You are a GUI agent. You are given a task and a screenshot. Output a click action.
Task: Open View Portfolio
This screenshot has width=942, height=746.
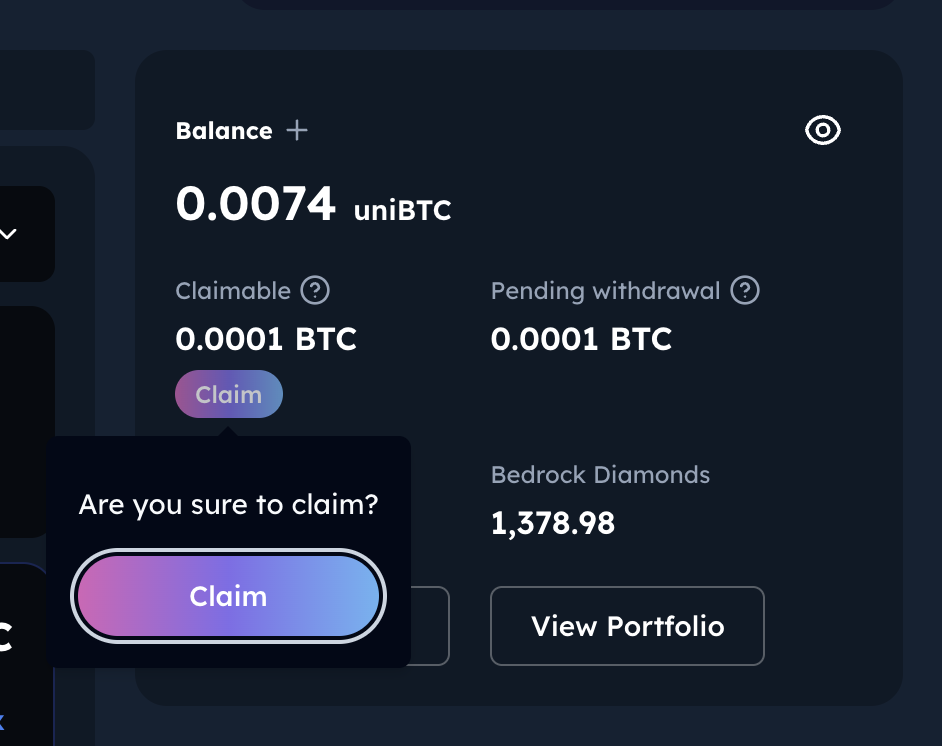[627, 626]
